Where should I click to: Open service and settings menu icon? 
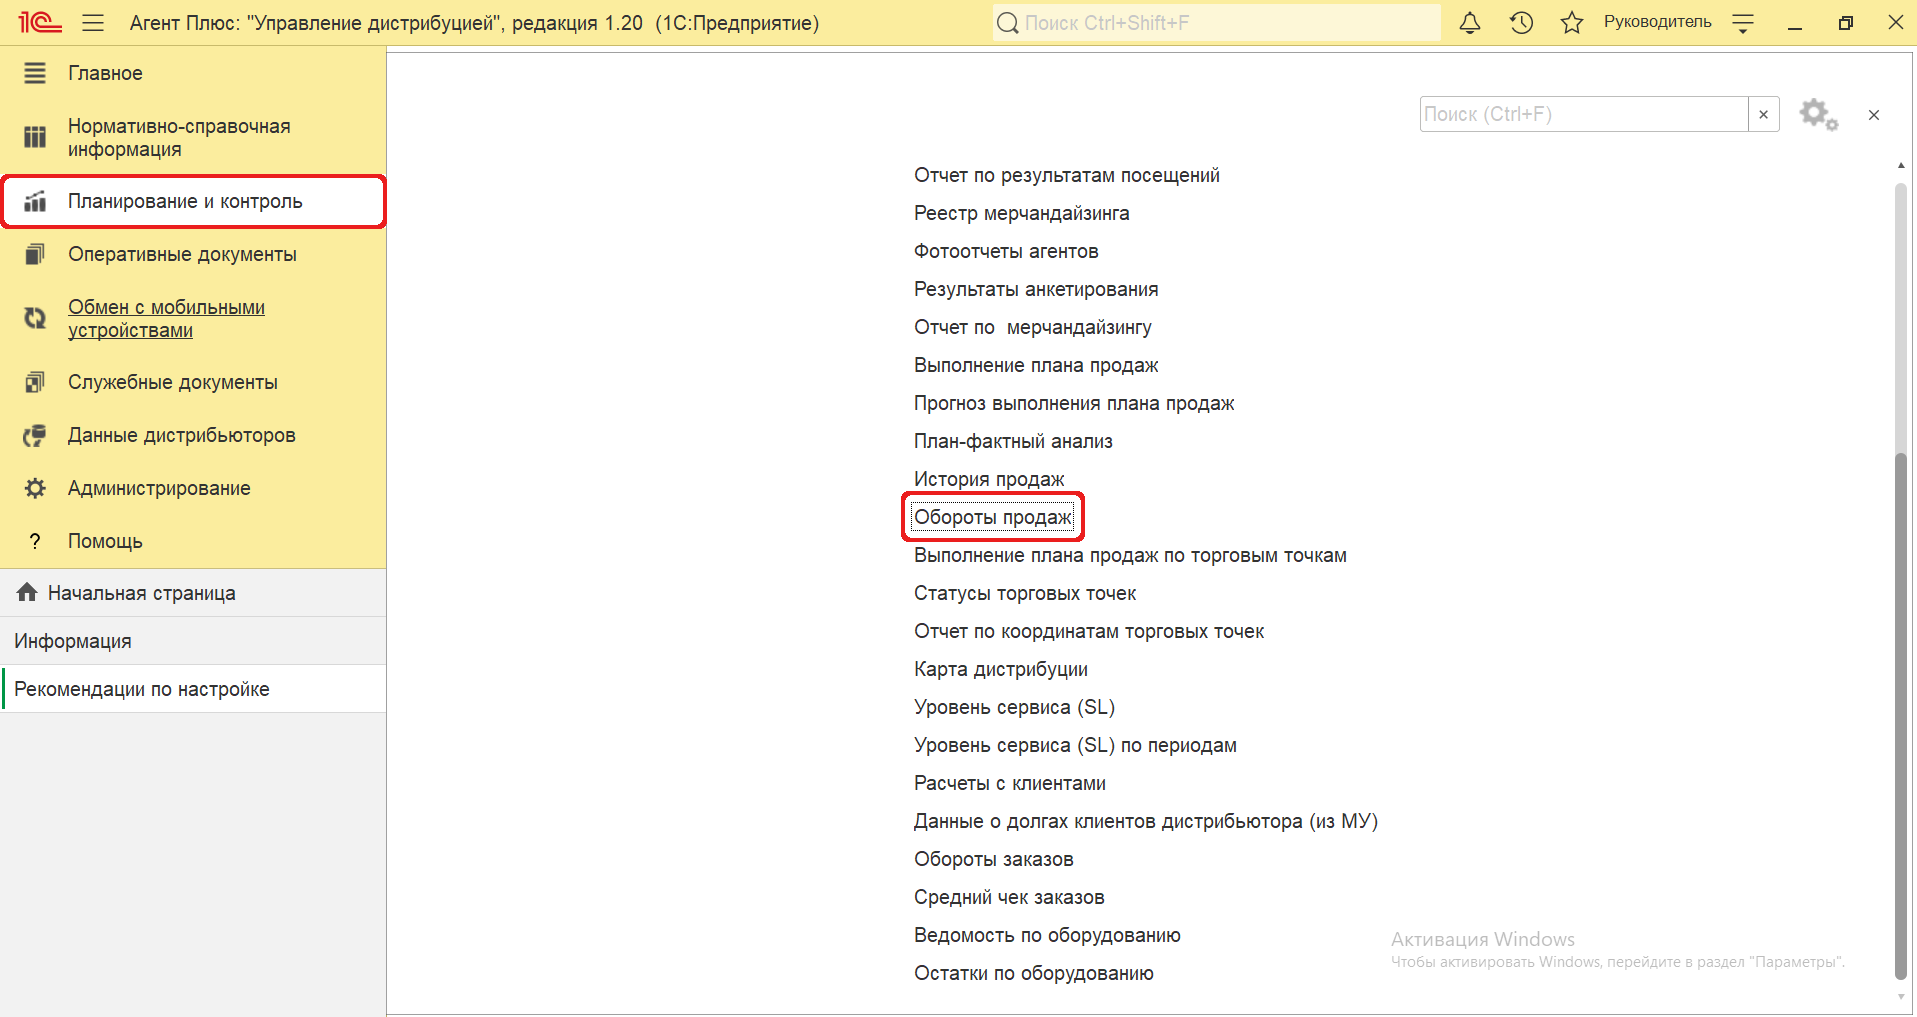click(1743, 23)
